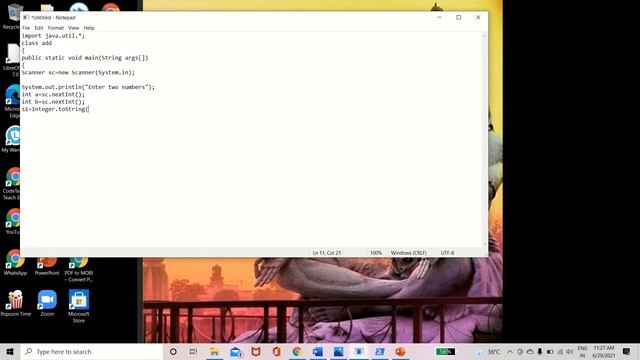640x360 pixels.
Task: Maximize the Notepad window
Action: 459,18
